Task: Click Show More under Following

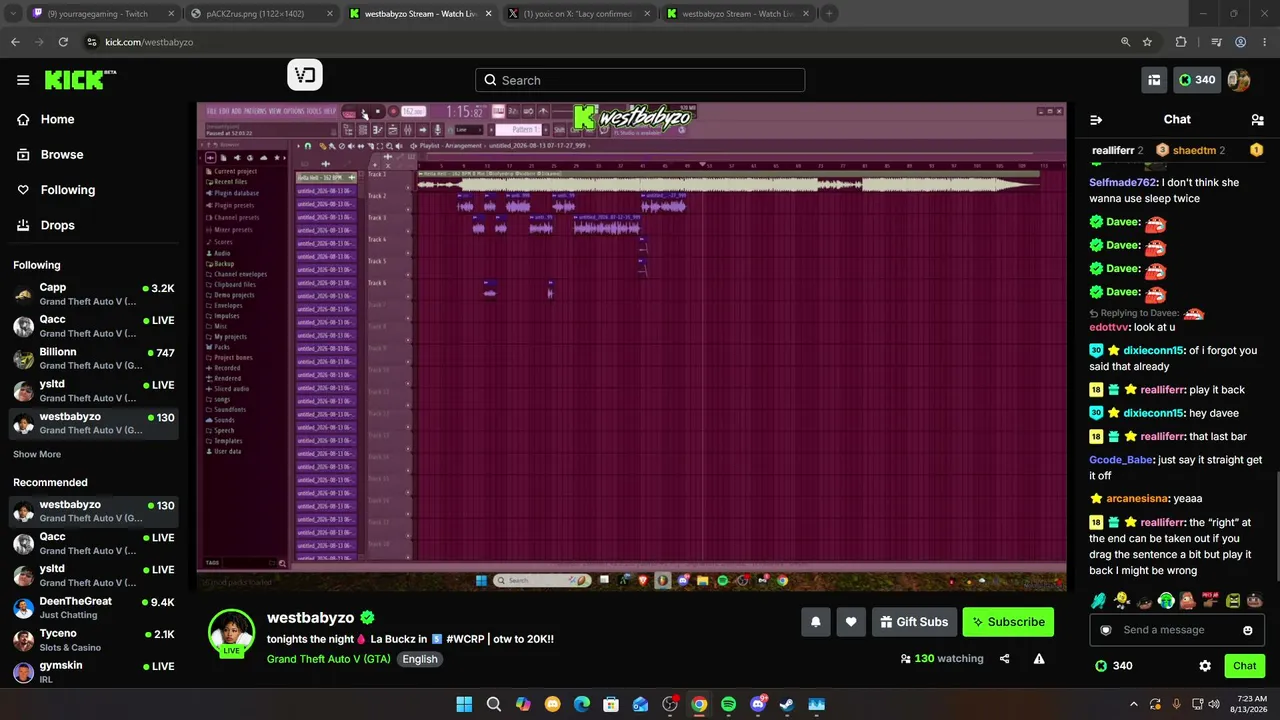Action: [x=37, y=454]
